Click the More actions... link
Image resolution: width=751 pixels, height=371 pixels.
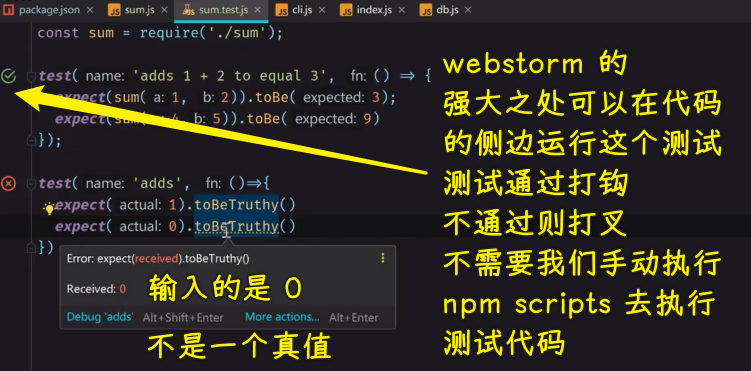click(282, 317)
